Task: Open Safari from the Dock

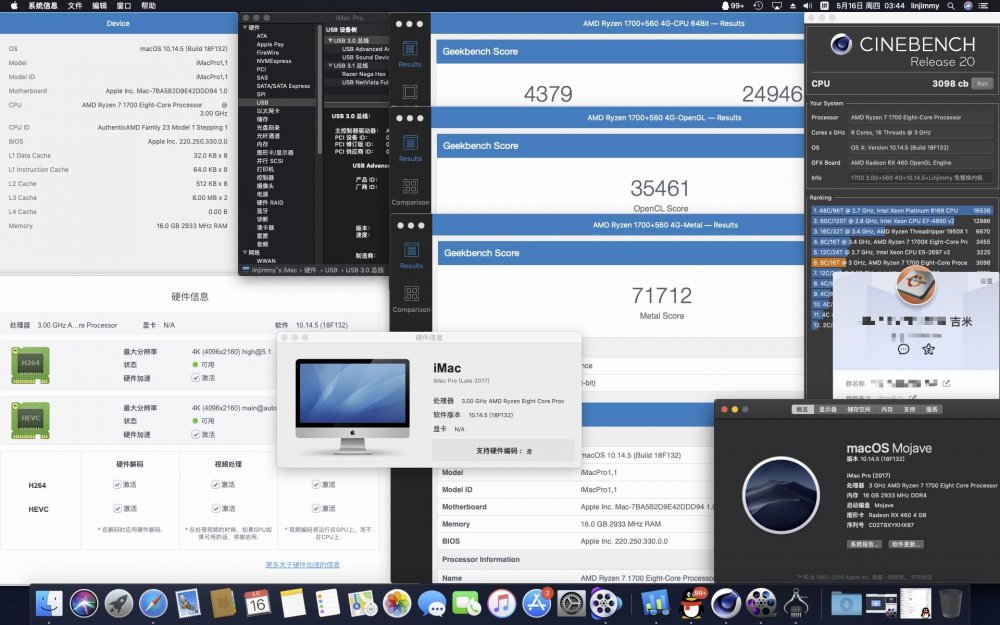Action: [153, 603]
